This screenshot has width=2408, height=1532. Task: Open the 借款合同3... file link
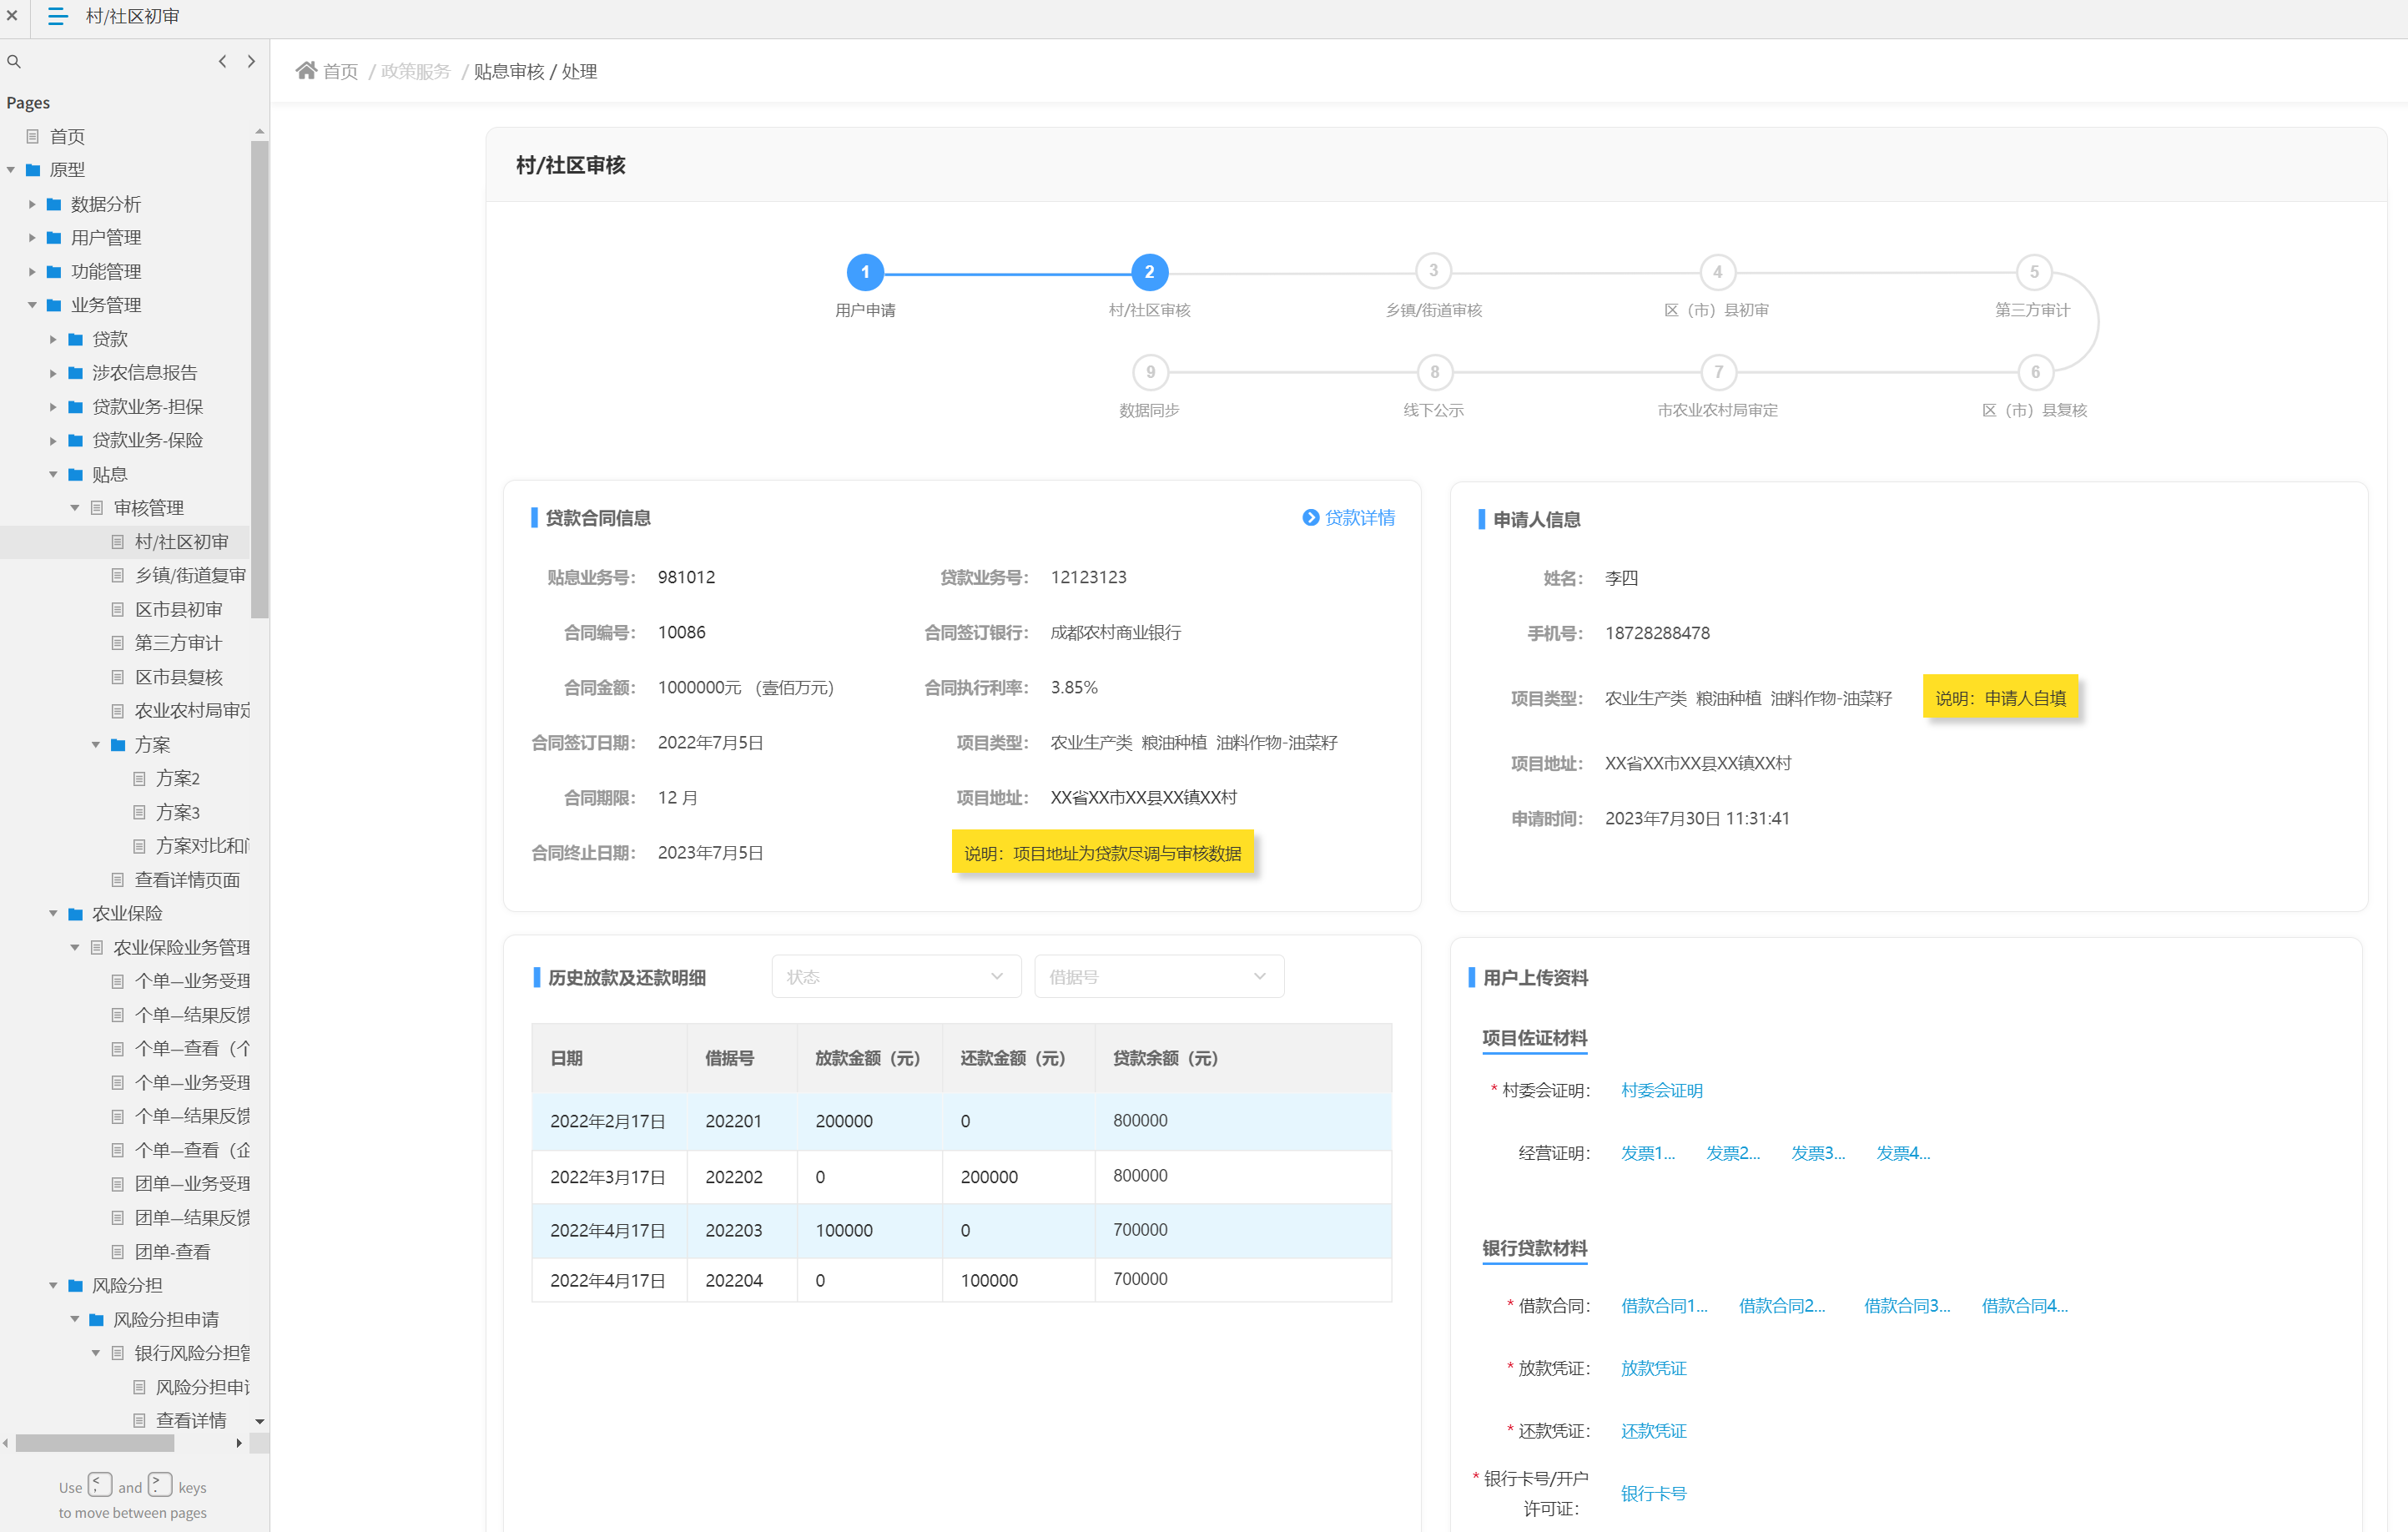[1907, 1305]
